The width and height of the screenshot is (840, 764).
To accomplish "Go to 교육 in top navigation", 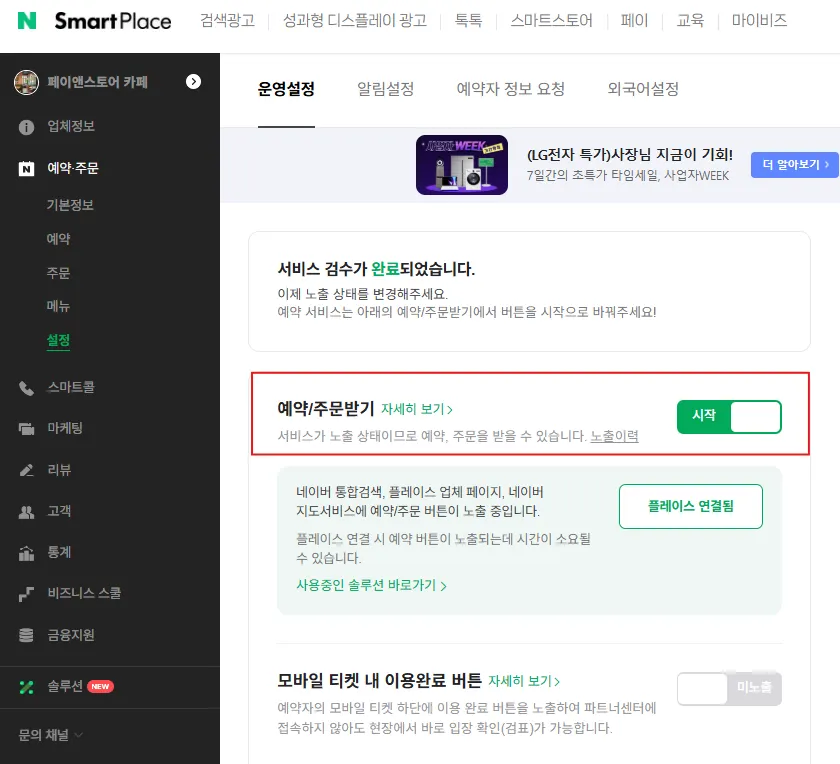I will (690, 20).
